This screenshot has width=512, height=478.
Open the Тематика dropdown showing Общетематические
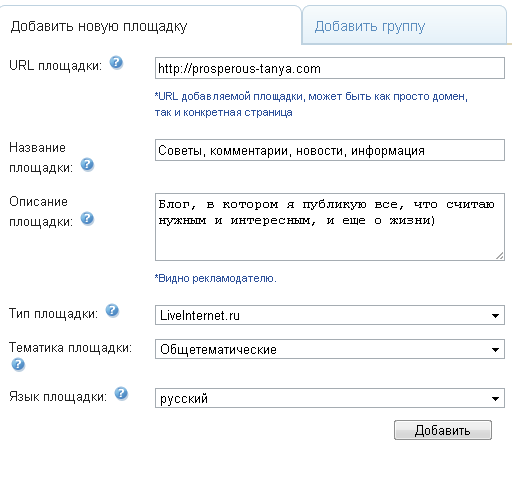tap(330, 349)
